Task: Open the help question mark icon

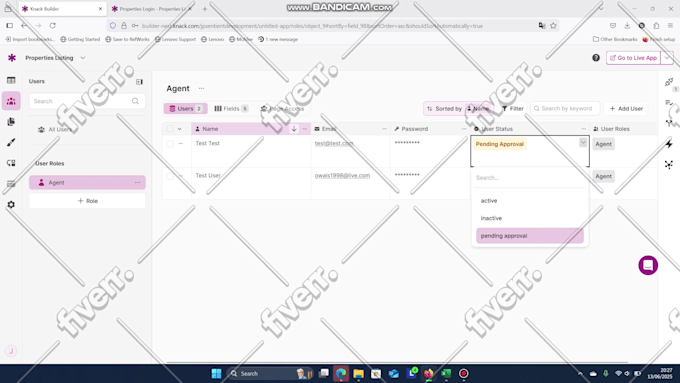Action: (596, 58)
